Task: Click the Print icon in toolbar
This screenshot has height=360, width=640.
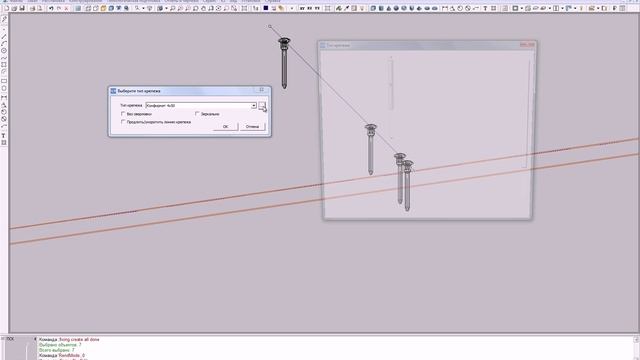Action: (32, 8)
